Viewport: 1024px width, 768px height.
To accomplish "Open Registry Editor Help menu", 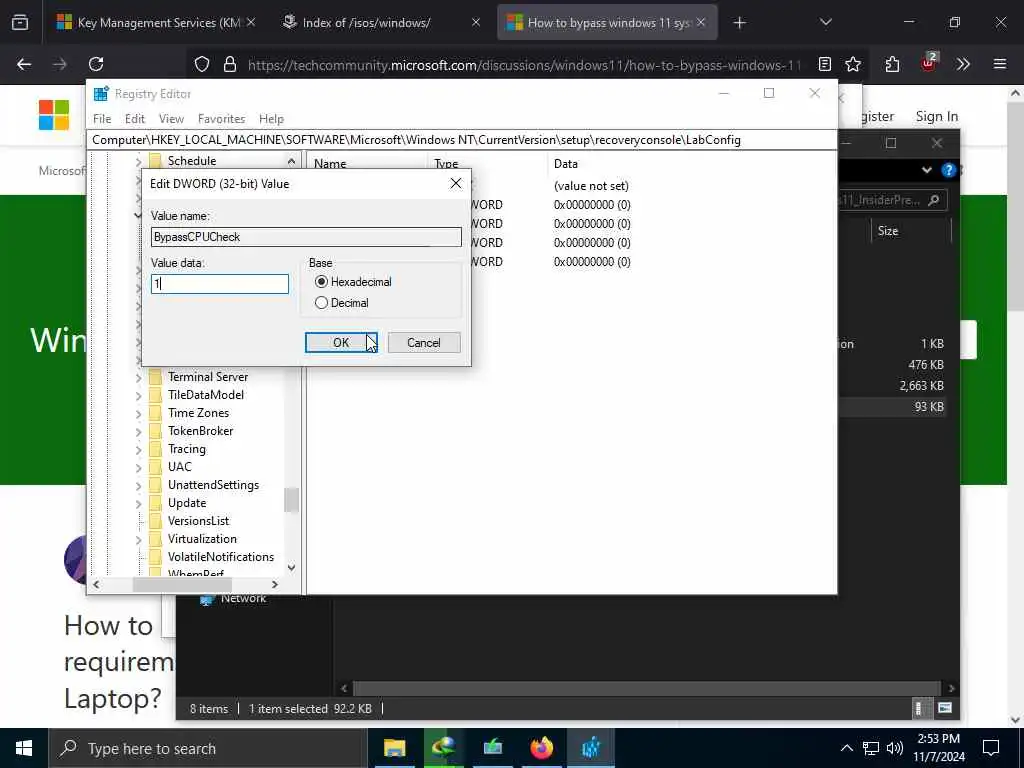I will click(x=271, y=119).
